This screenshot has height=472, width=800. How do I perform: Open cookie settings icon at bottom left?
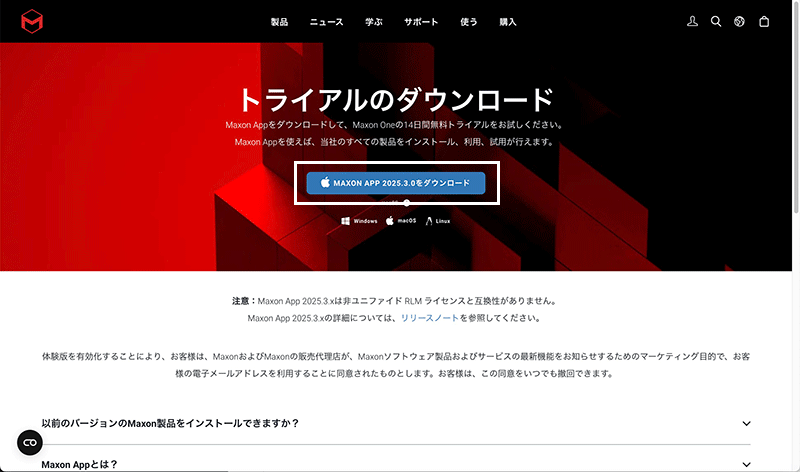pyautogui.click(x=30, y=443)
